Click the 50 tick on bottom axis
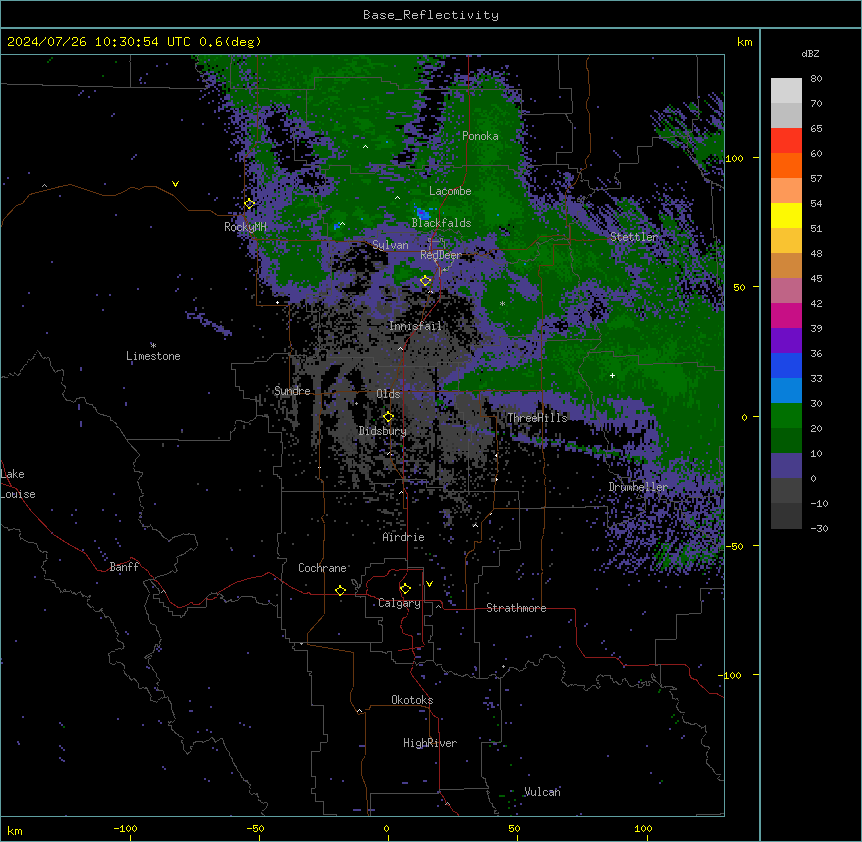Image resolution: width=862 pixels, height=842 pixels. [x=514, y=828]
